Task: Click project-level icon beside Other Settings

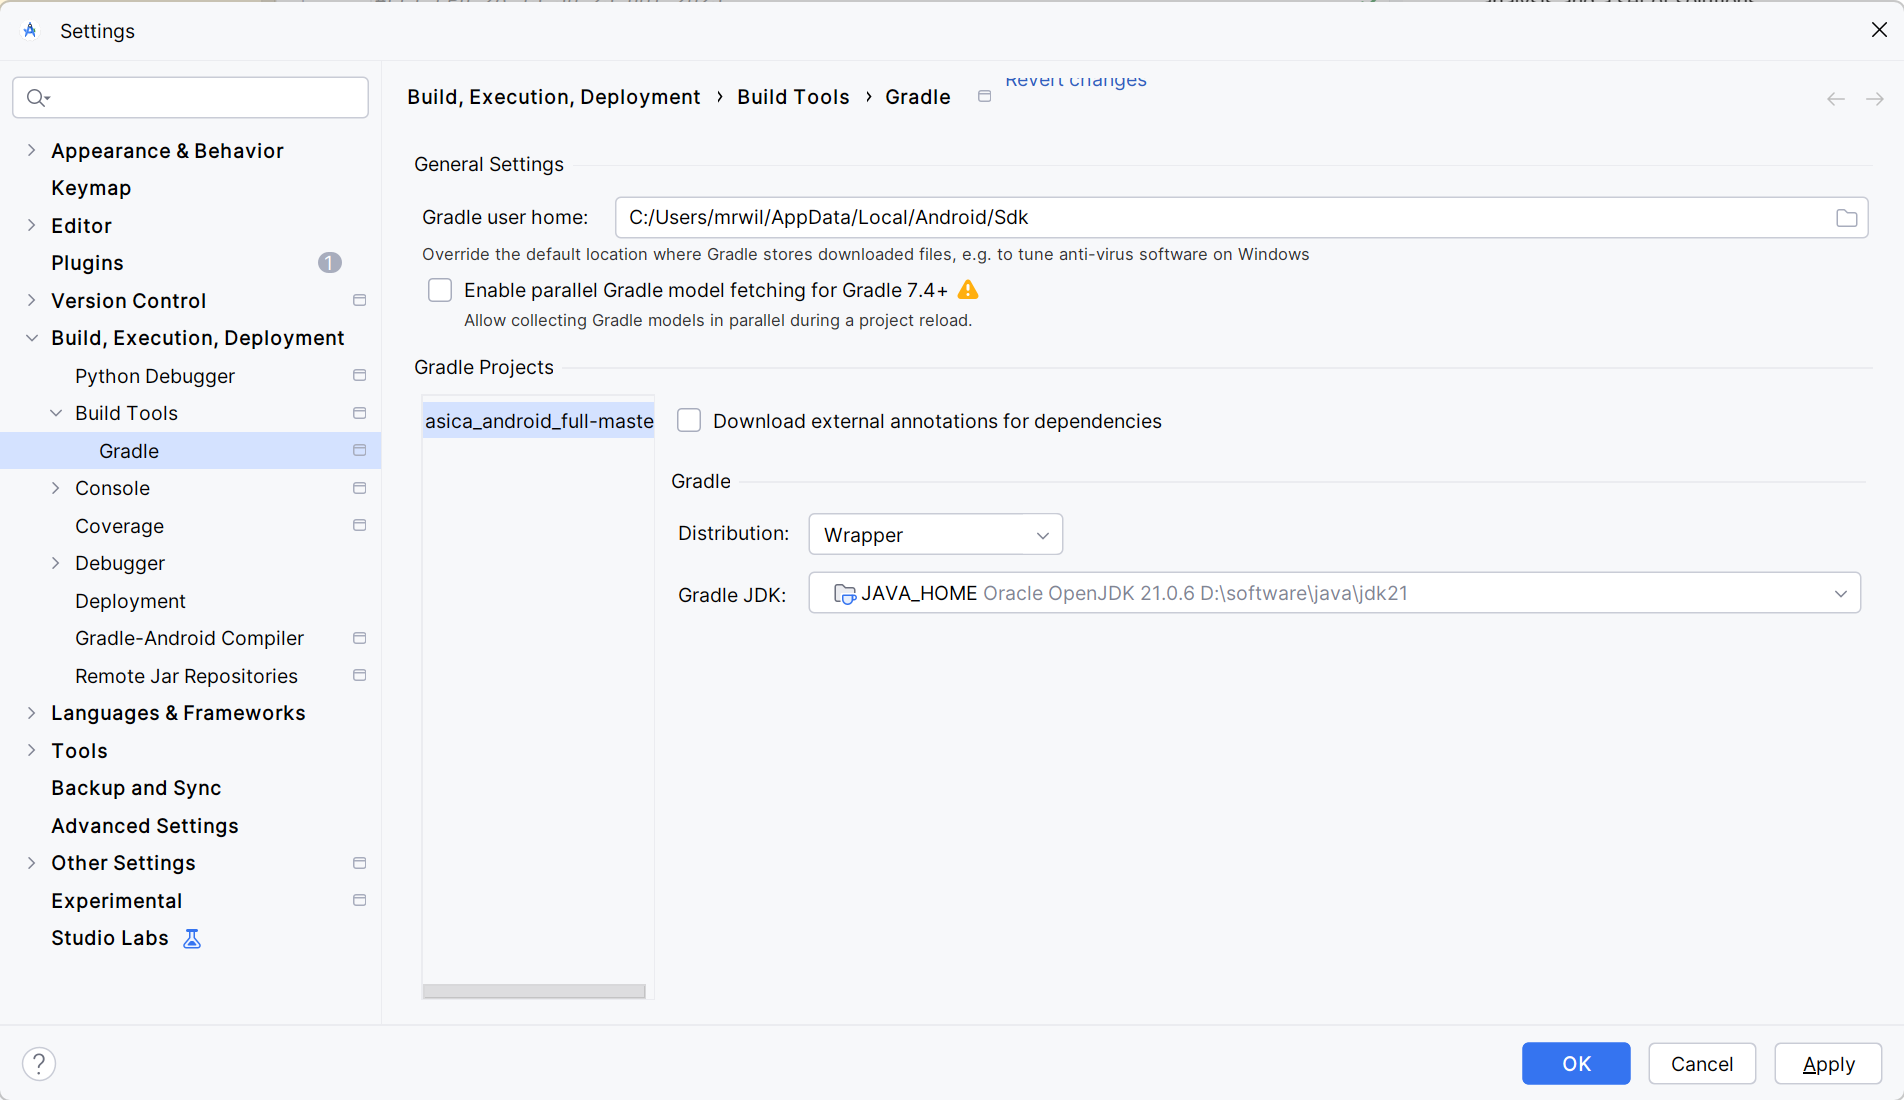Action: click(360, 863)
